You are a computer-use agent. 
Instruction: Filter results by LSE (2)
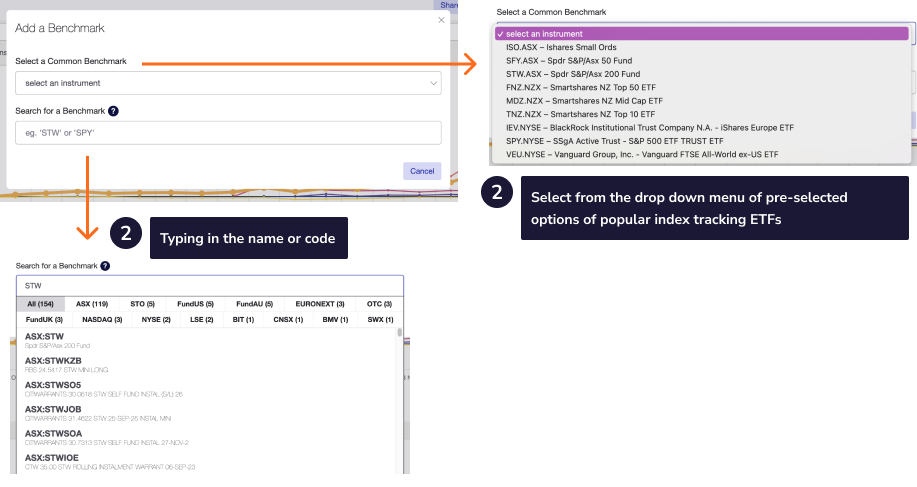(x=201, y=320)
